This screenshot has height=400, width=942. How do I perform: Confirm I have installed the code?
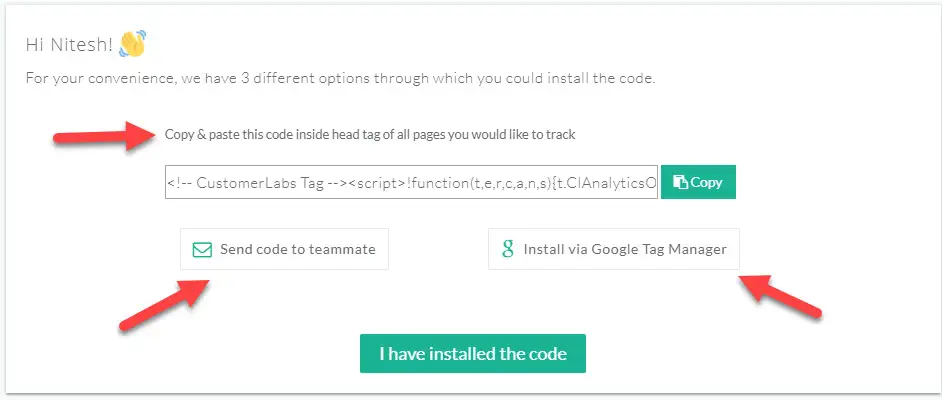473,353
